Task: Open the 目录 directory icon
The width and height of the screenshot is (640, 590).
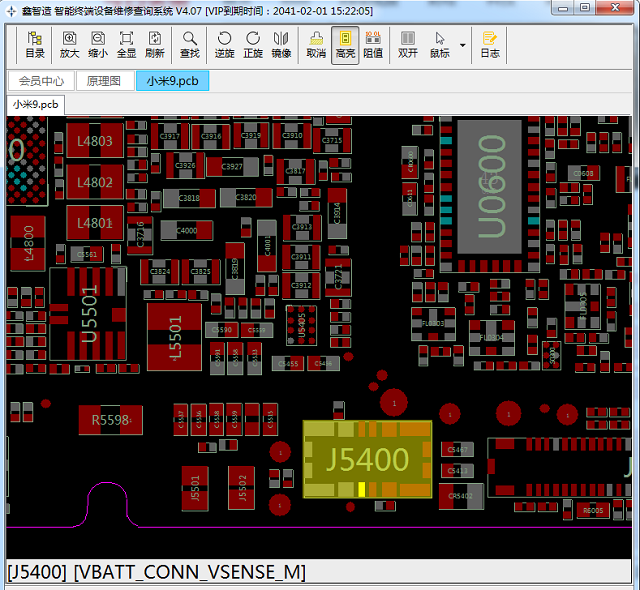Action: click(x=35, y=45)
